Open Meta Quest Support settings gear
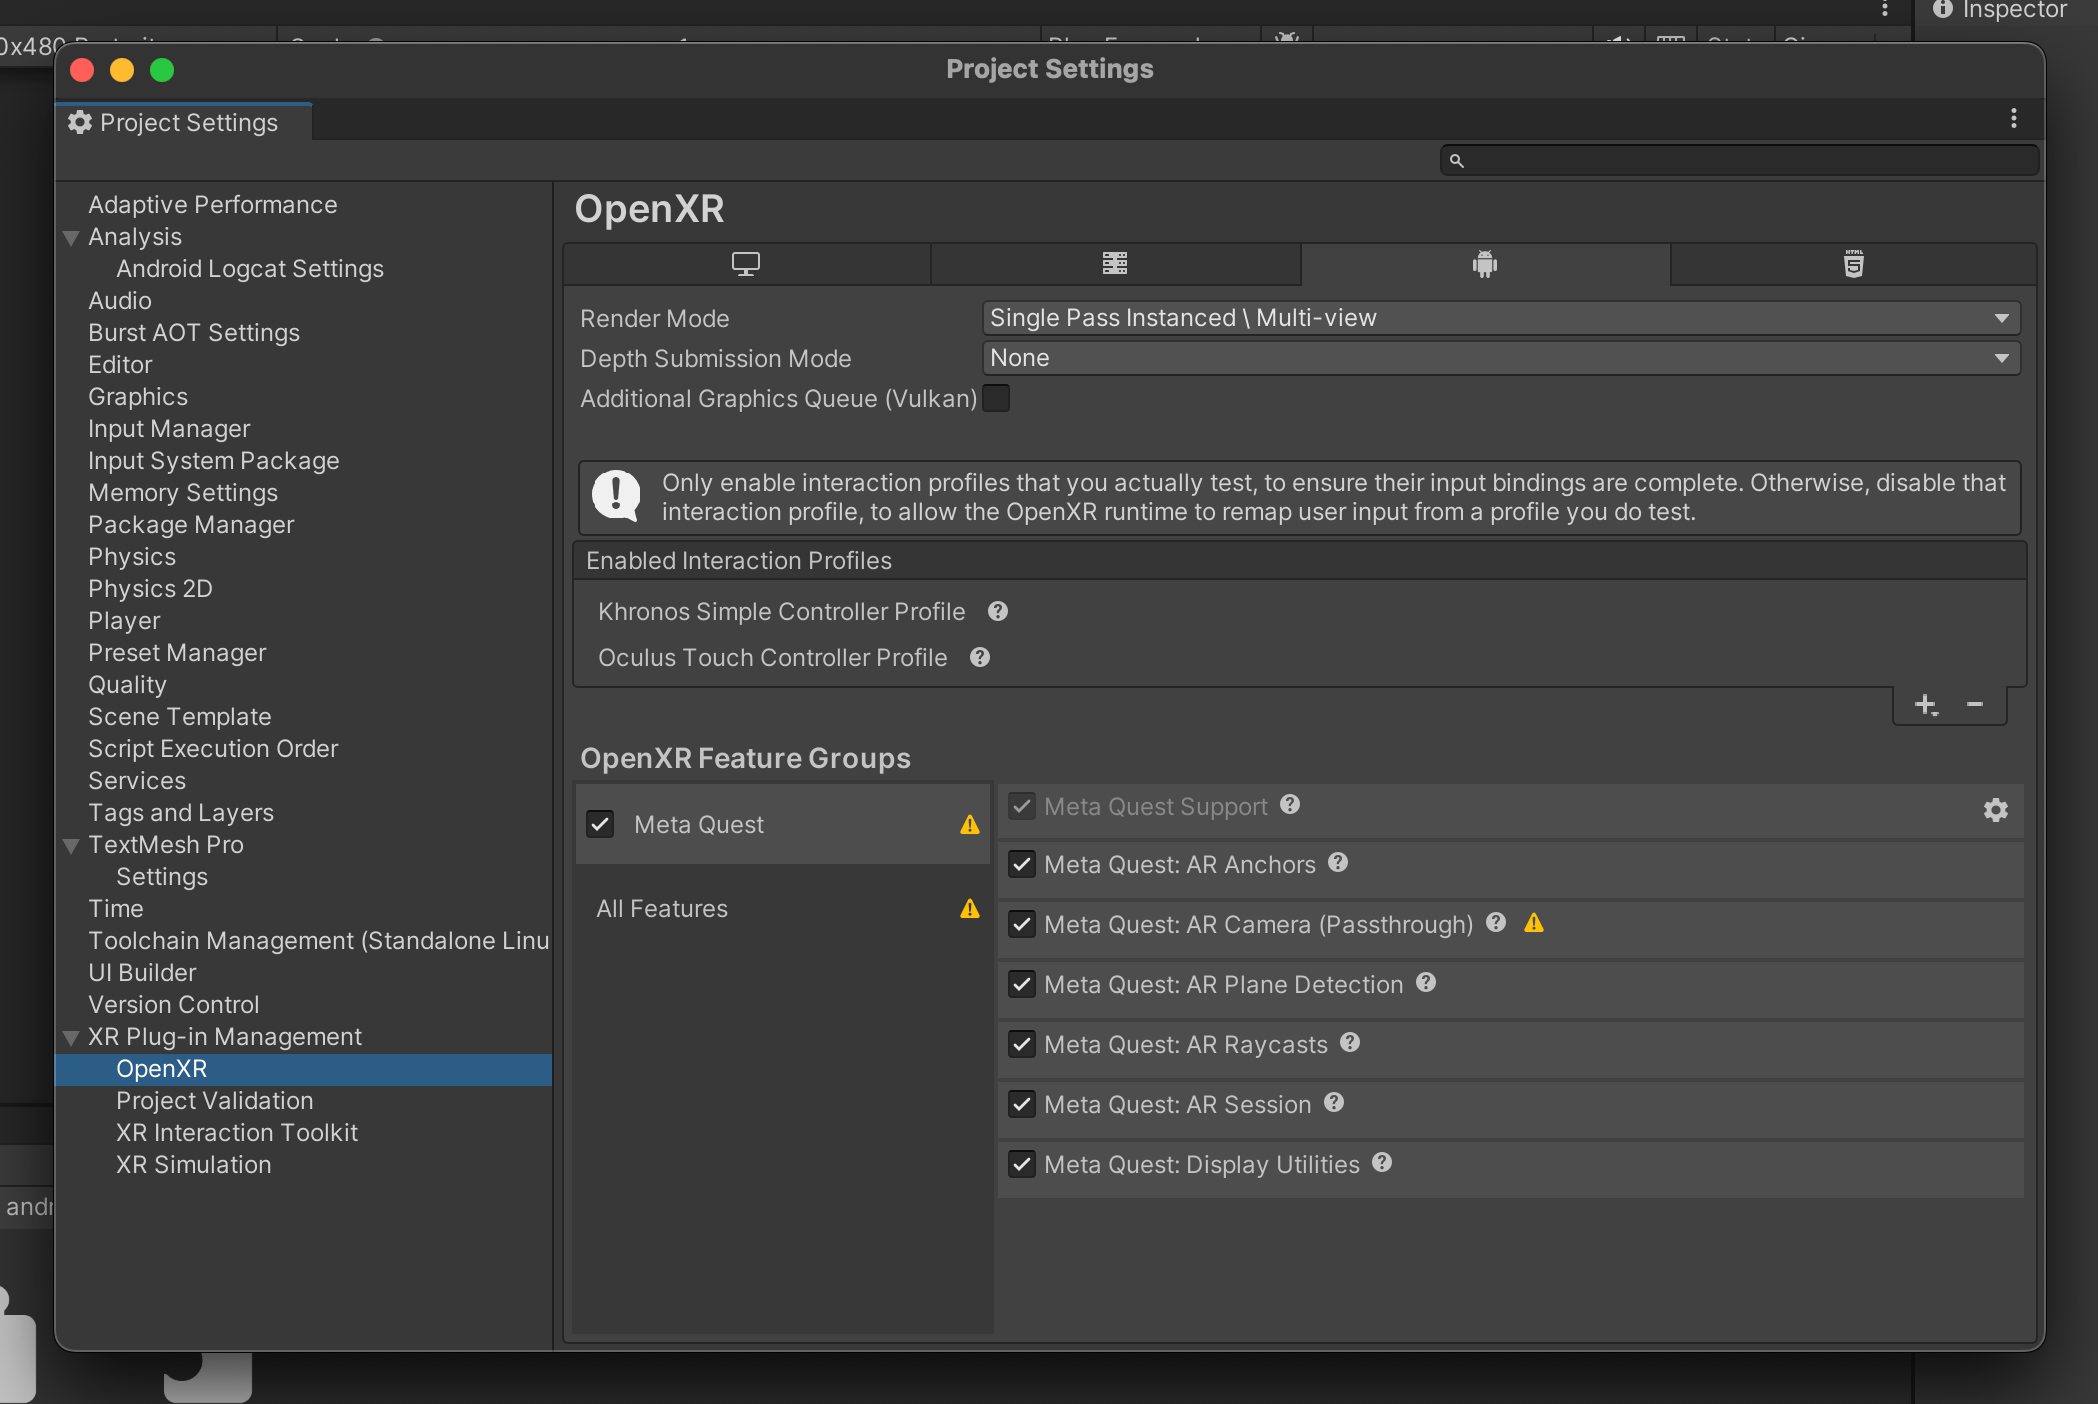The height and width of the screenshot is (1404, 2098). tap(1996, 811)
